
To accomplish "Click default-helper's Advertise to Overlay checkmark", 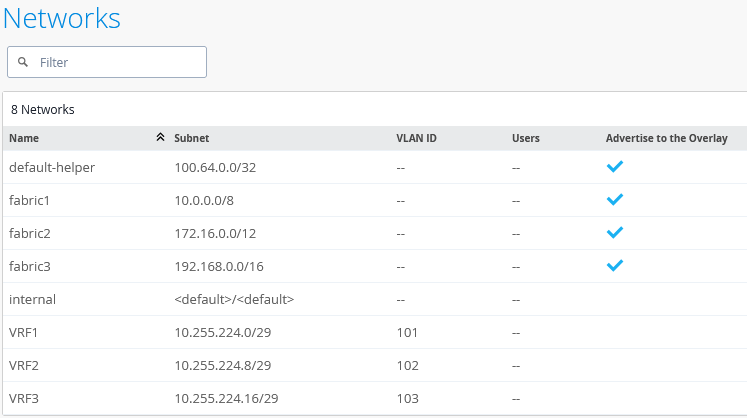I will point(615,166).
